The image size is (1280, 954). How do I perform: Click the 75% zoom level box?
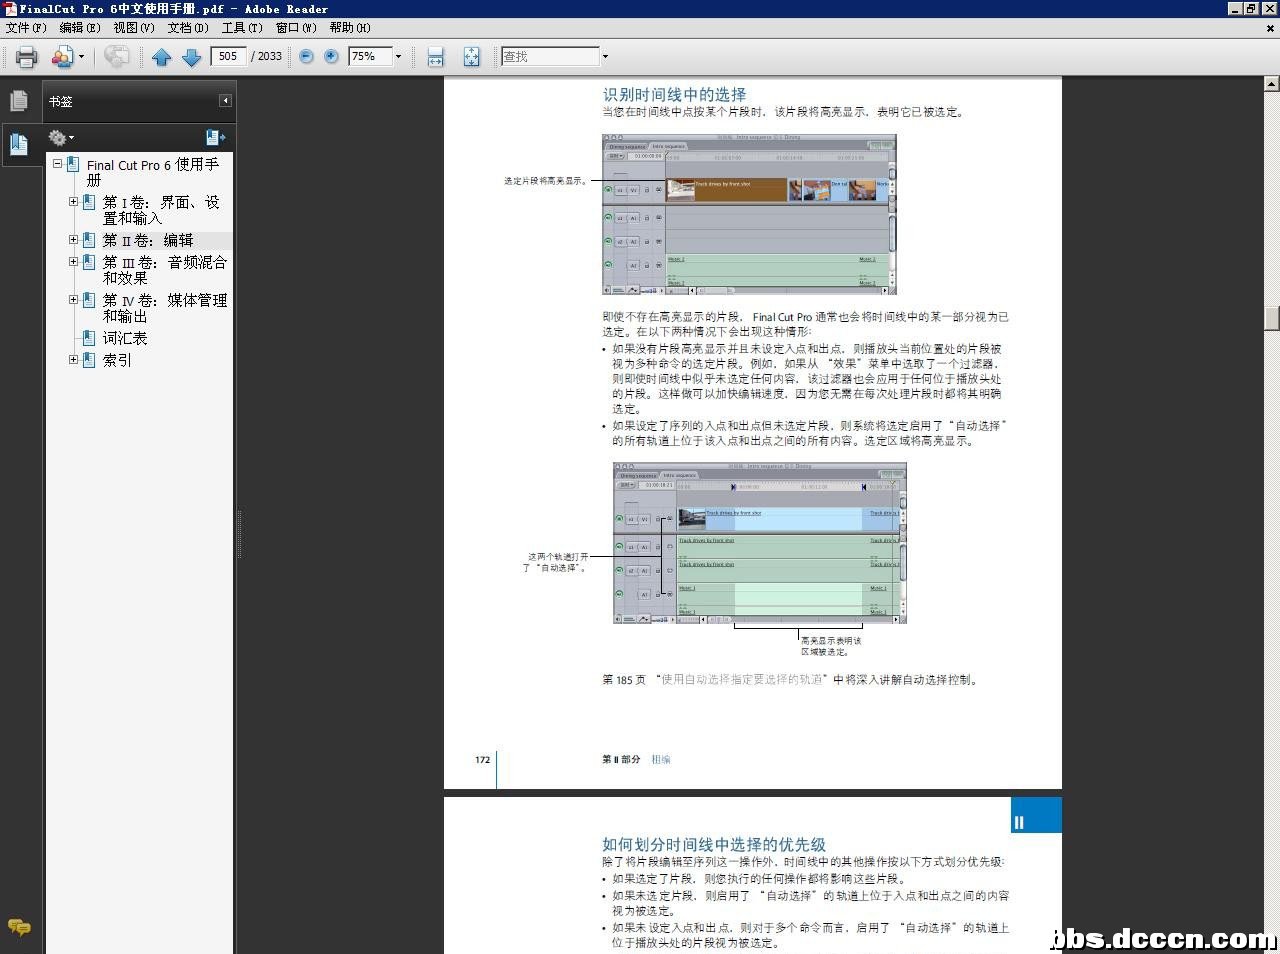[369, 56]
